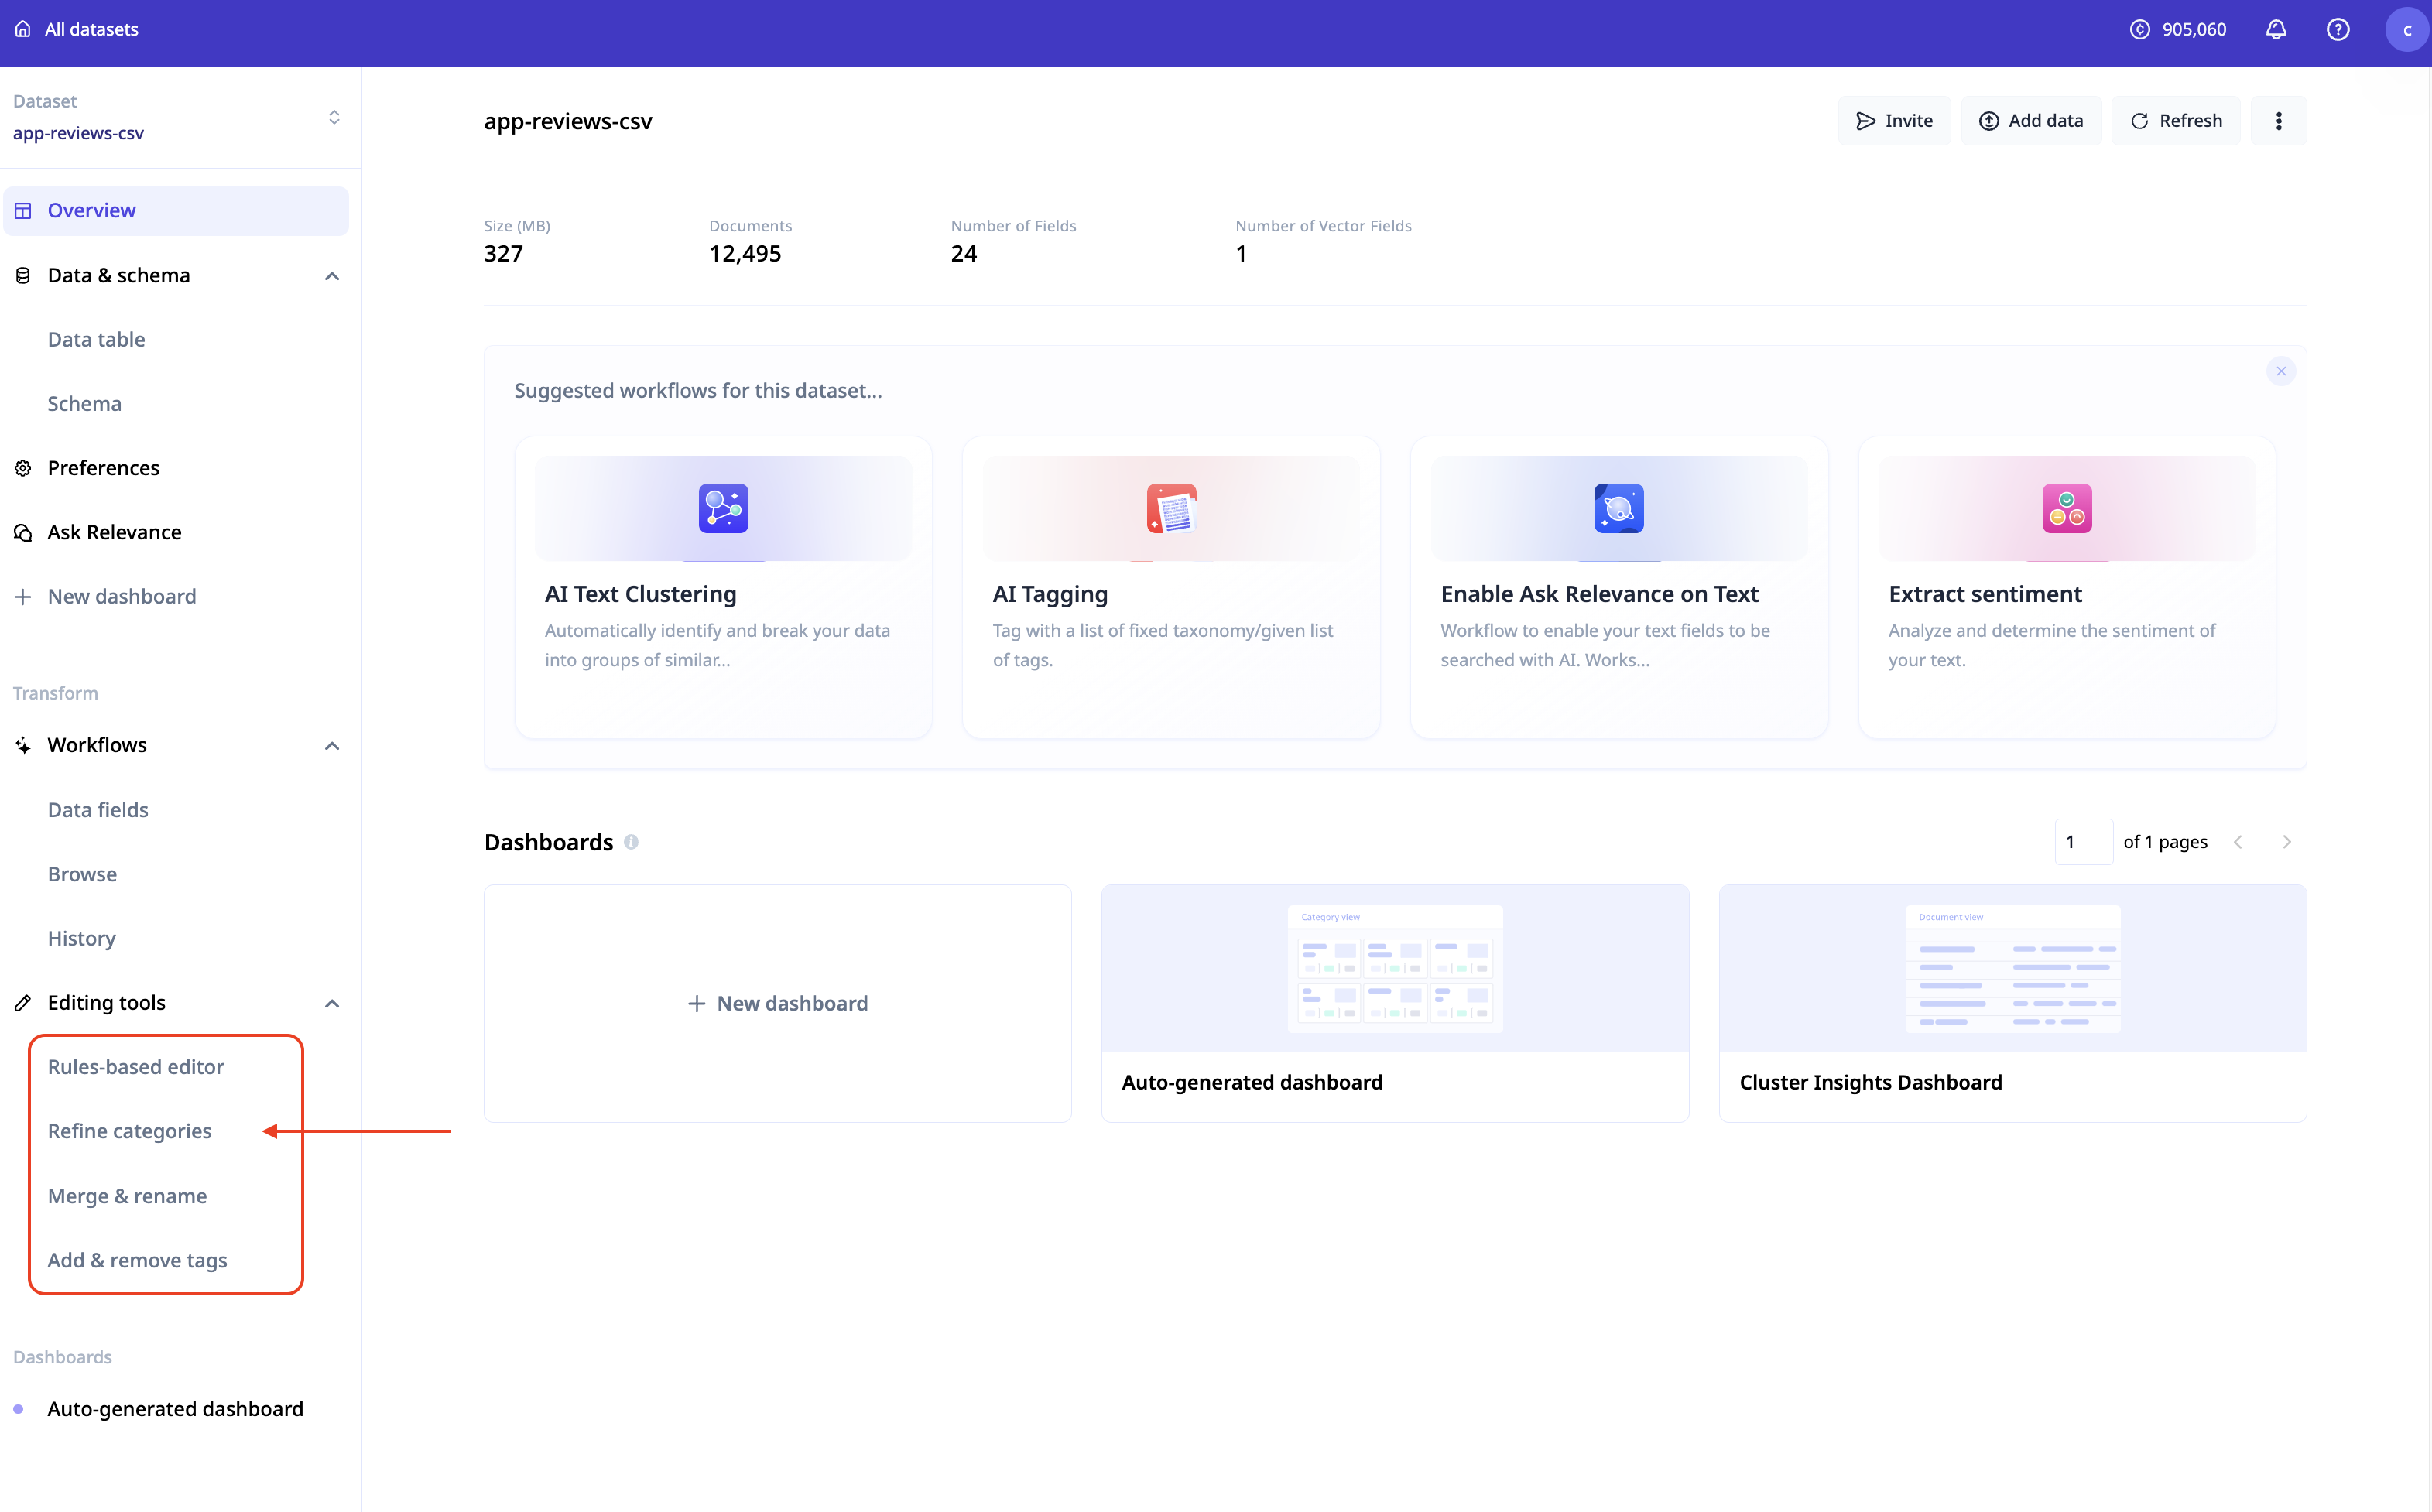
Task: Click the AI Tagging workflow icon
Action: tap(1171, 508)
